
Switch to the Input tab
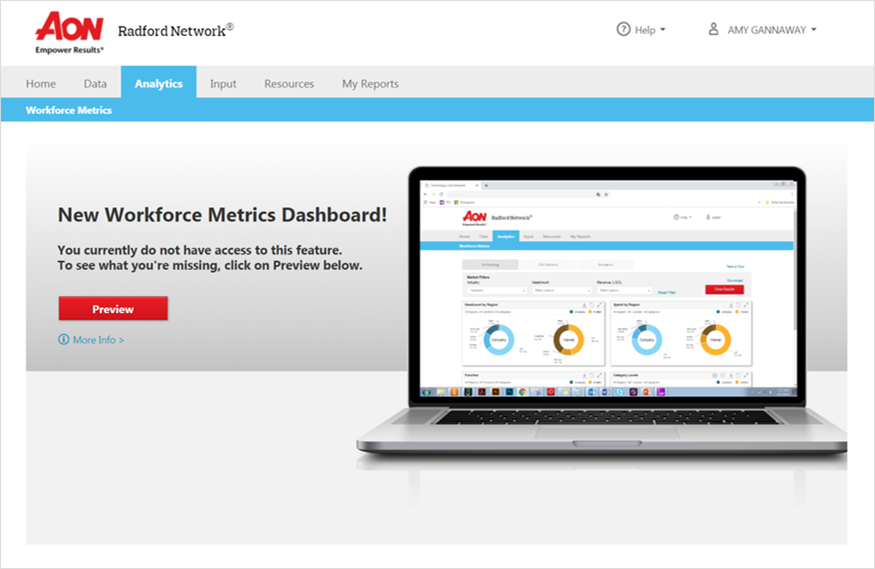click(x=223, y=84)
